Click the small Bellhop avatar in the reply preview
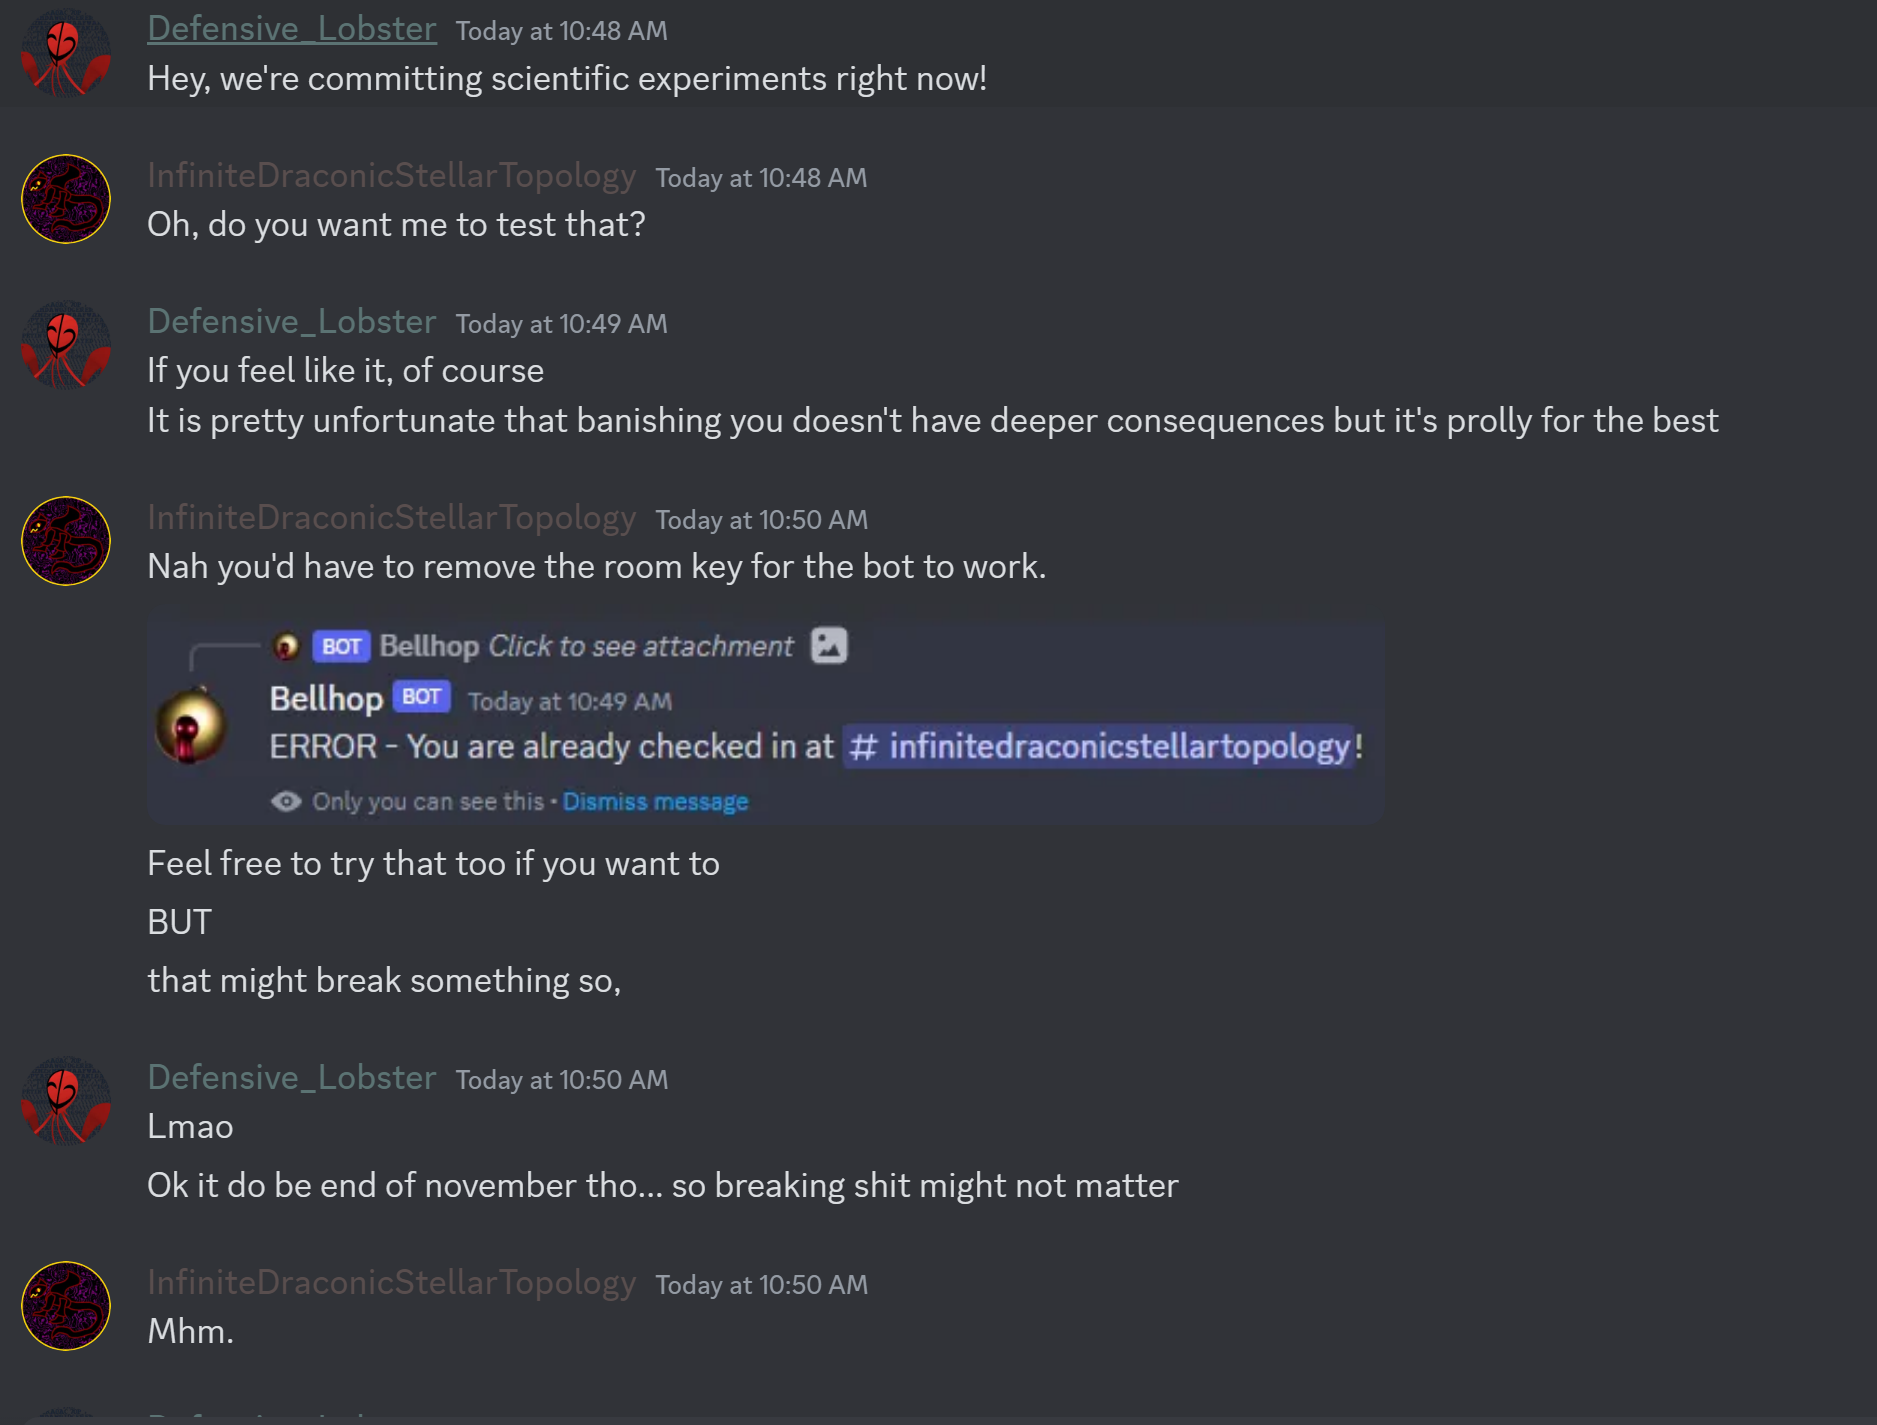Image resolution: width=1877 pixels, height=1425 pixels. (287, 646)
